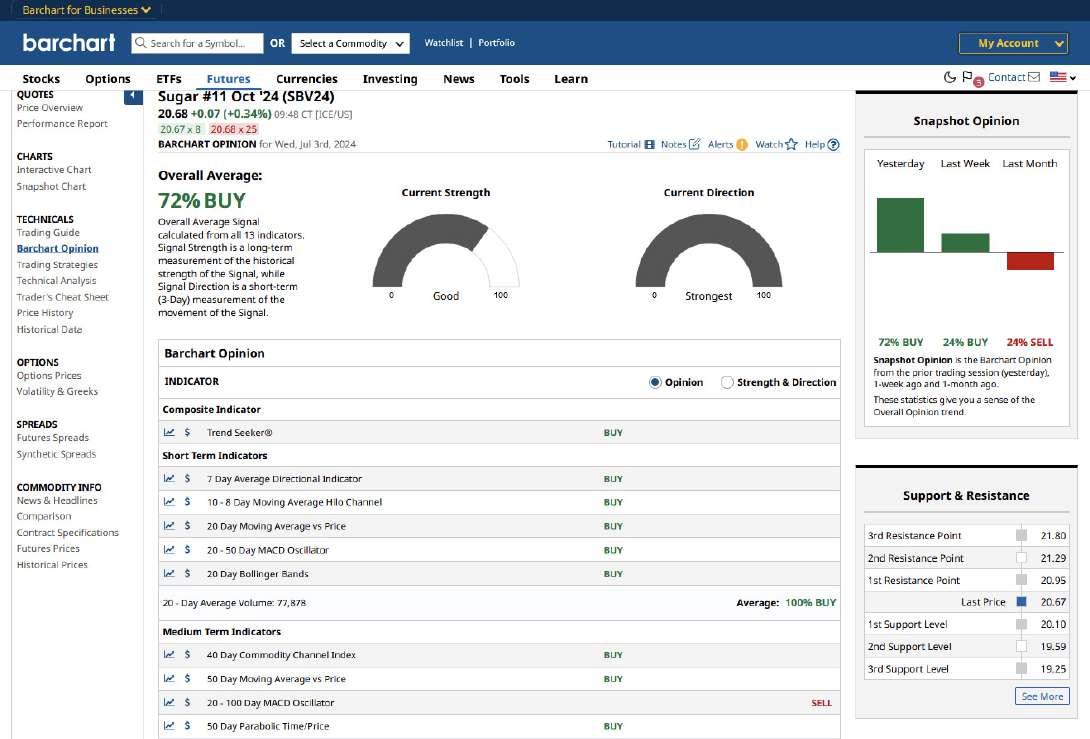Click See More in Support & Resistance
Viewport: 1090px width, 739px height.
(x=1042, y=696)
